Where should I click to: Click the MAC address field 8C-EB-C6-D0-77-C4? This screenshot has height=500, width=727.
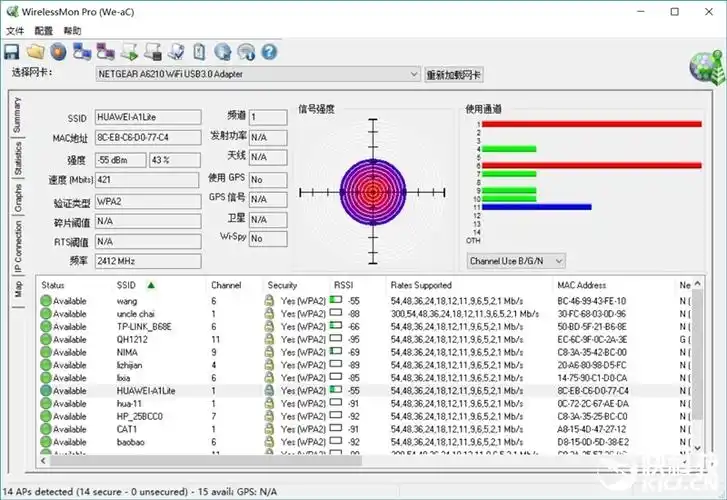tap(148, 137)
